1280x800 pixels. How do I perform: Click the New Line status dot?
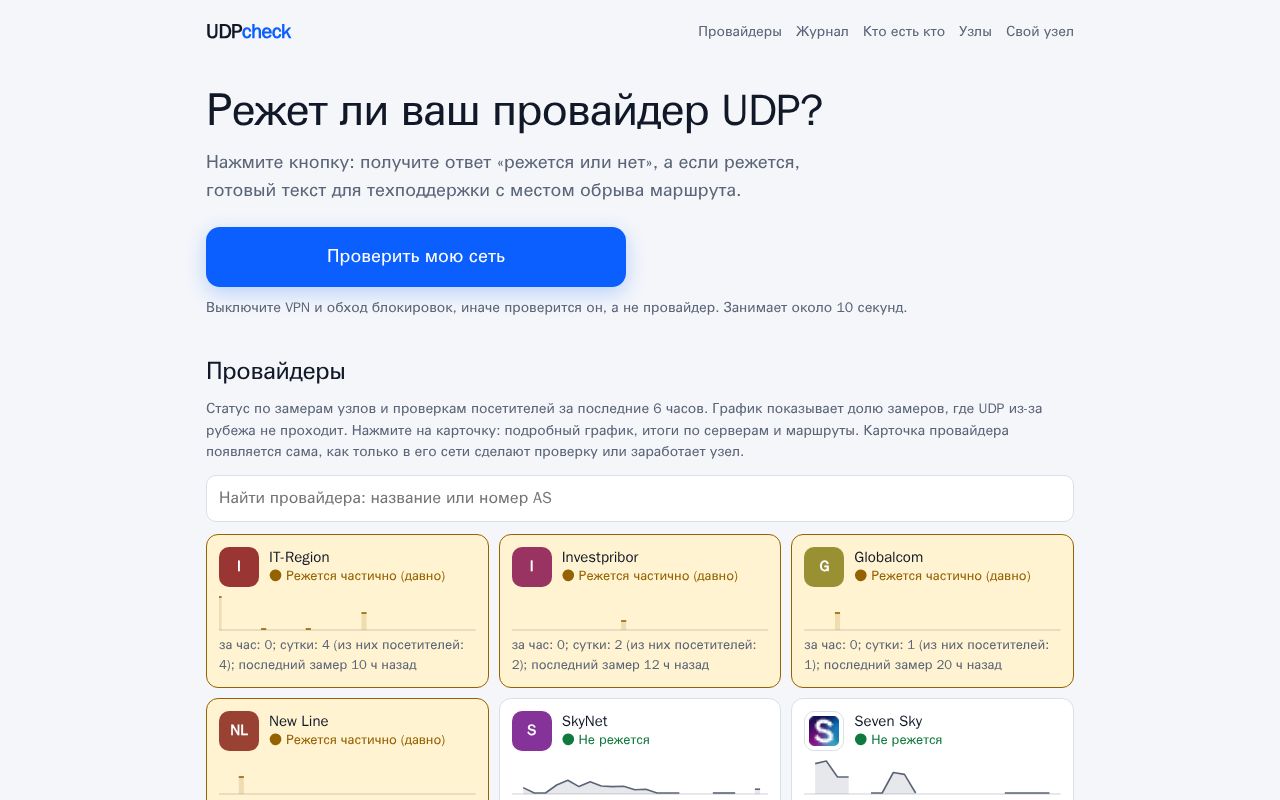point(276,740)
